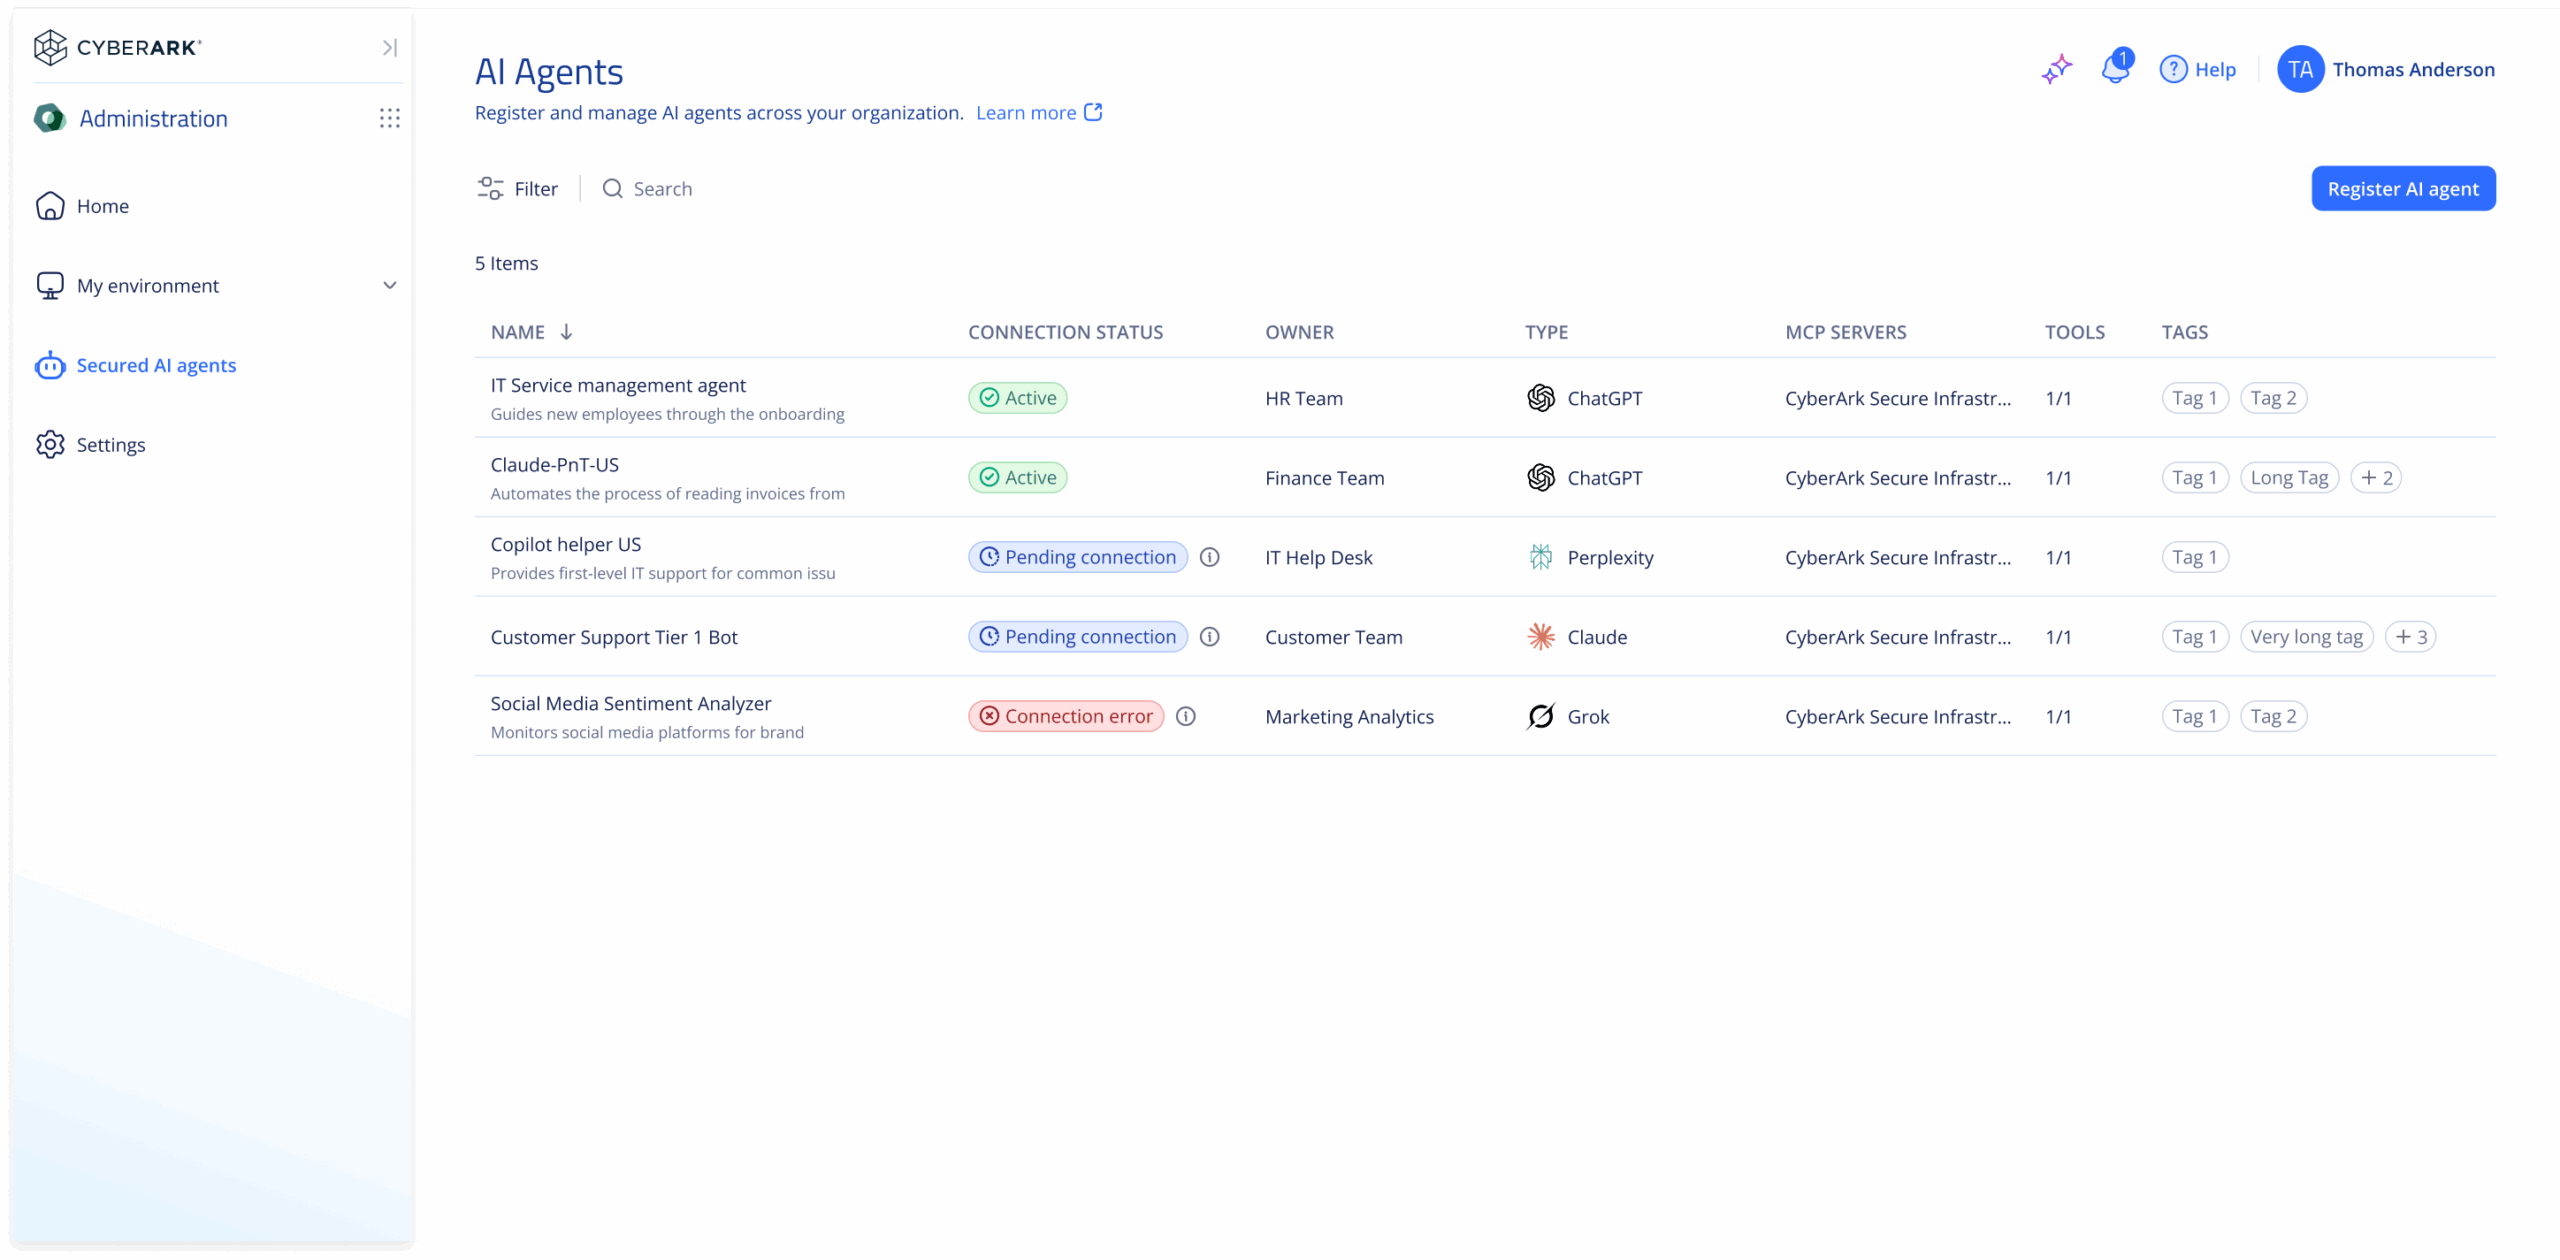Toggle the Name column sort order
The height and width of the screenshot is (1260, 2560).
tap(566, 331)
